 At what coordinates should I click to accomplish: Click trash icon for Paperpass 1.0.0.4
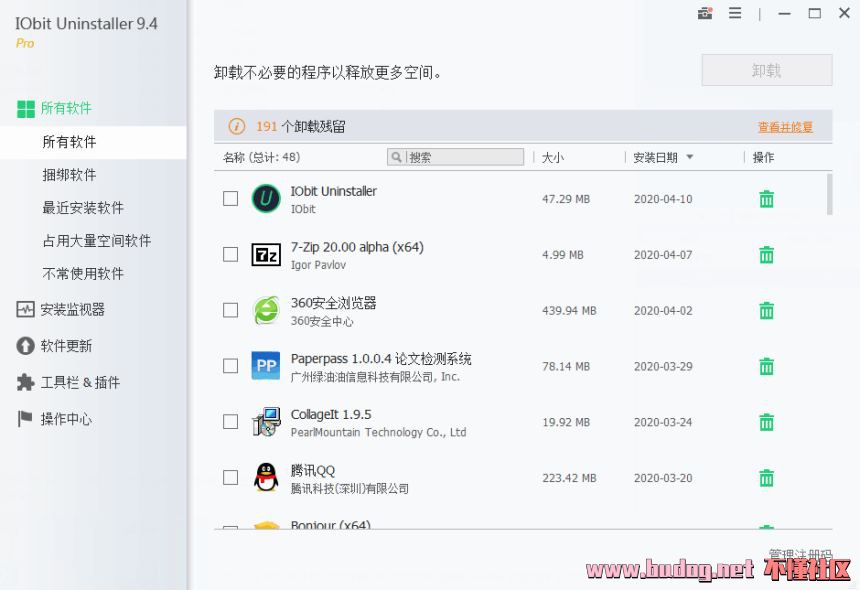coord(766,366)
